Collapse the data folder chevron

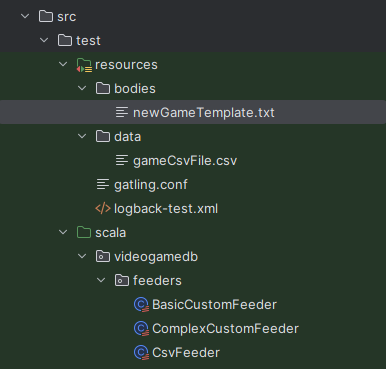[82, 136]
